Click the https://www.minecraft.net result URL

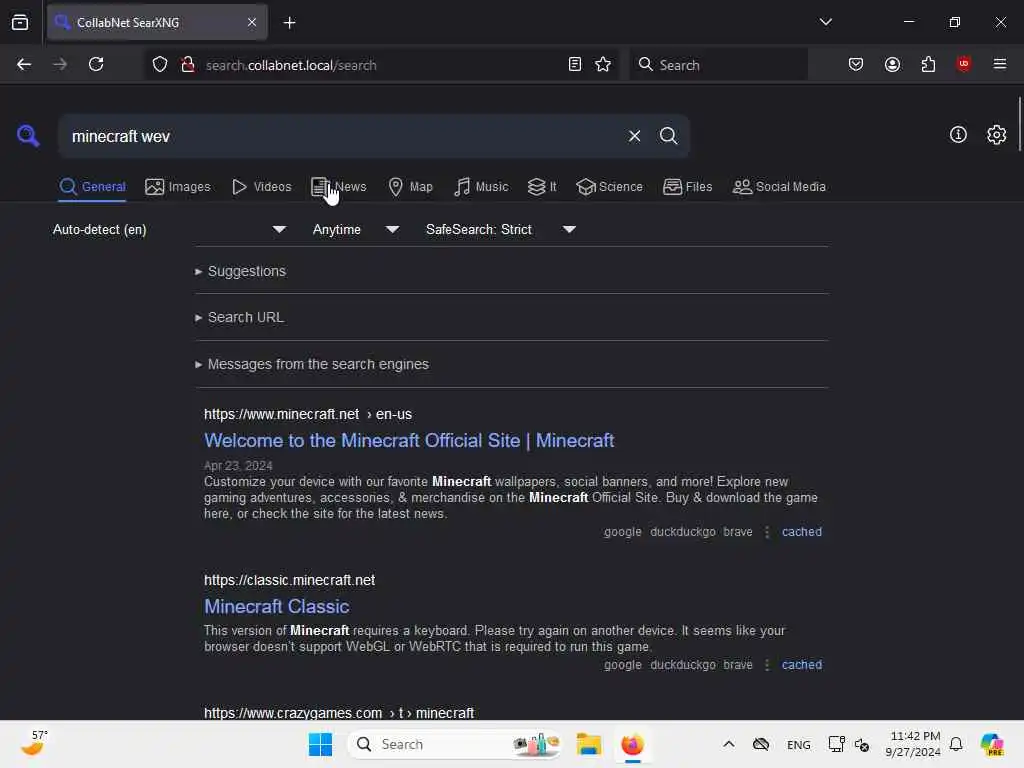pyautogui.click(x=308, y=414)
